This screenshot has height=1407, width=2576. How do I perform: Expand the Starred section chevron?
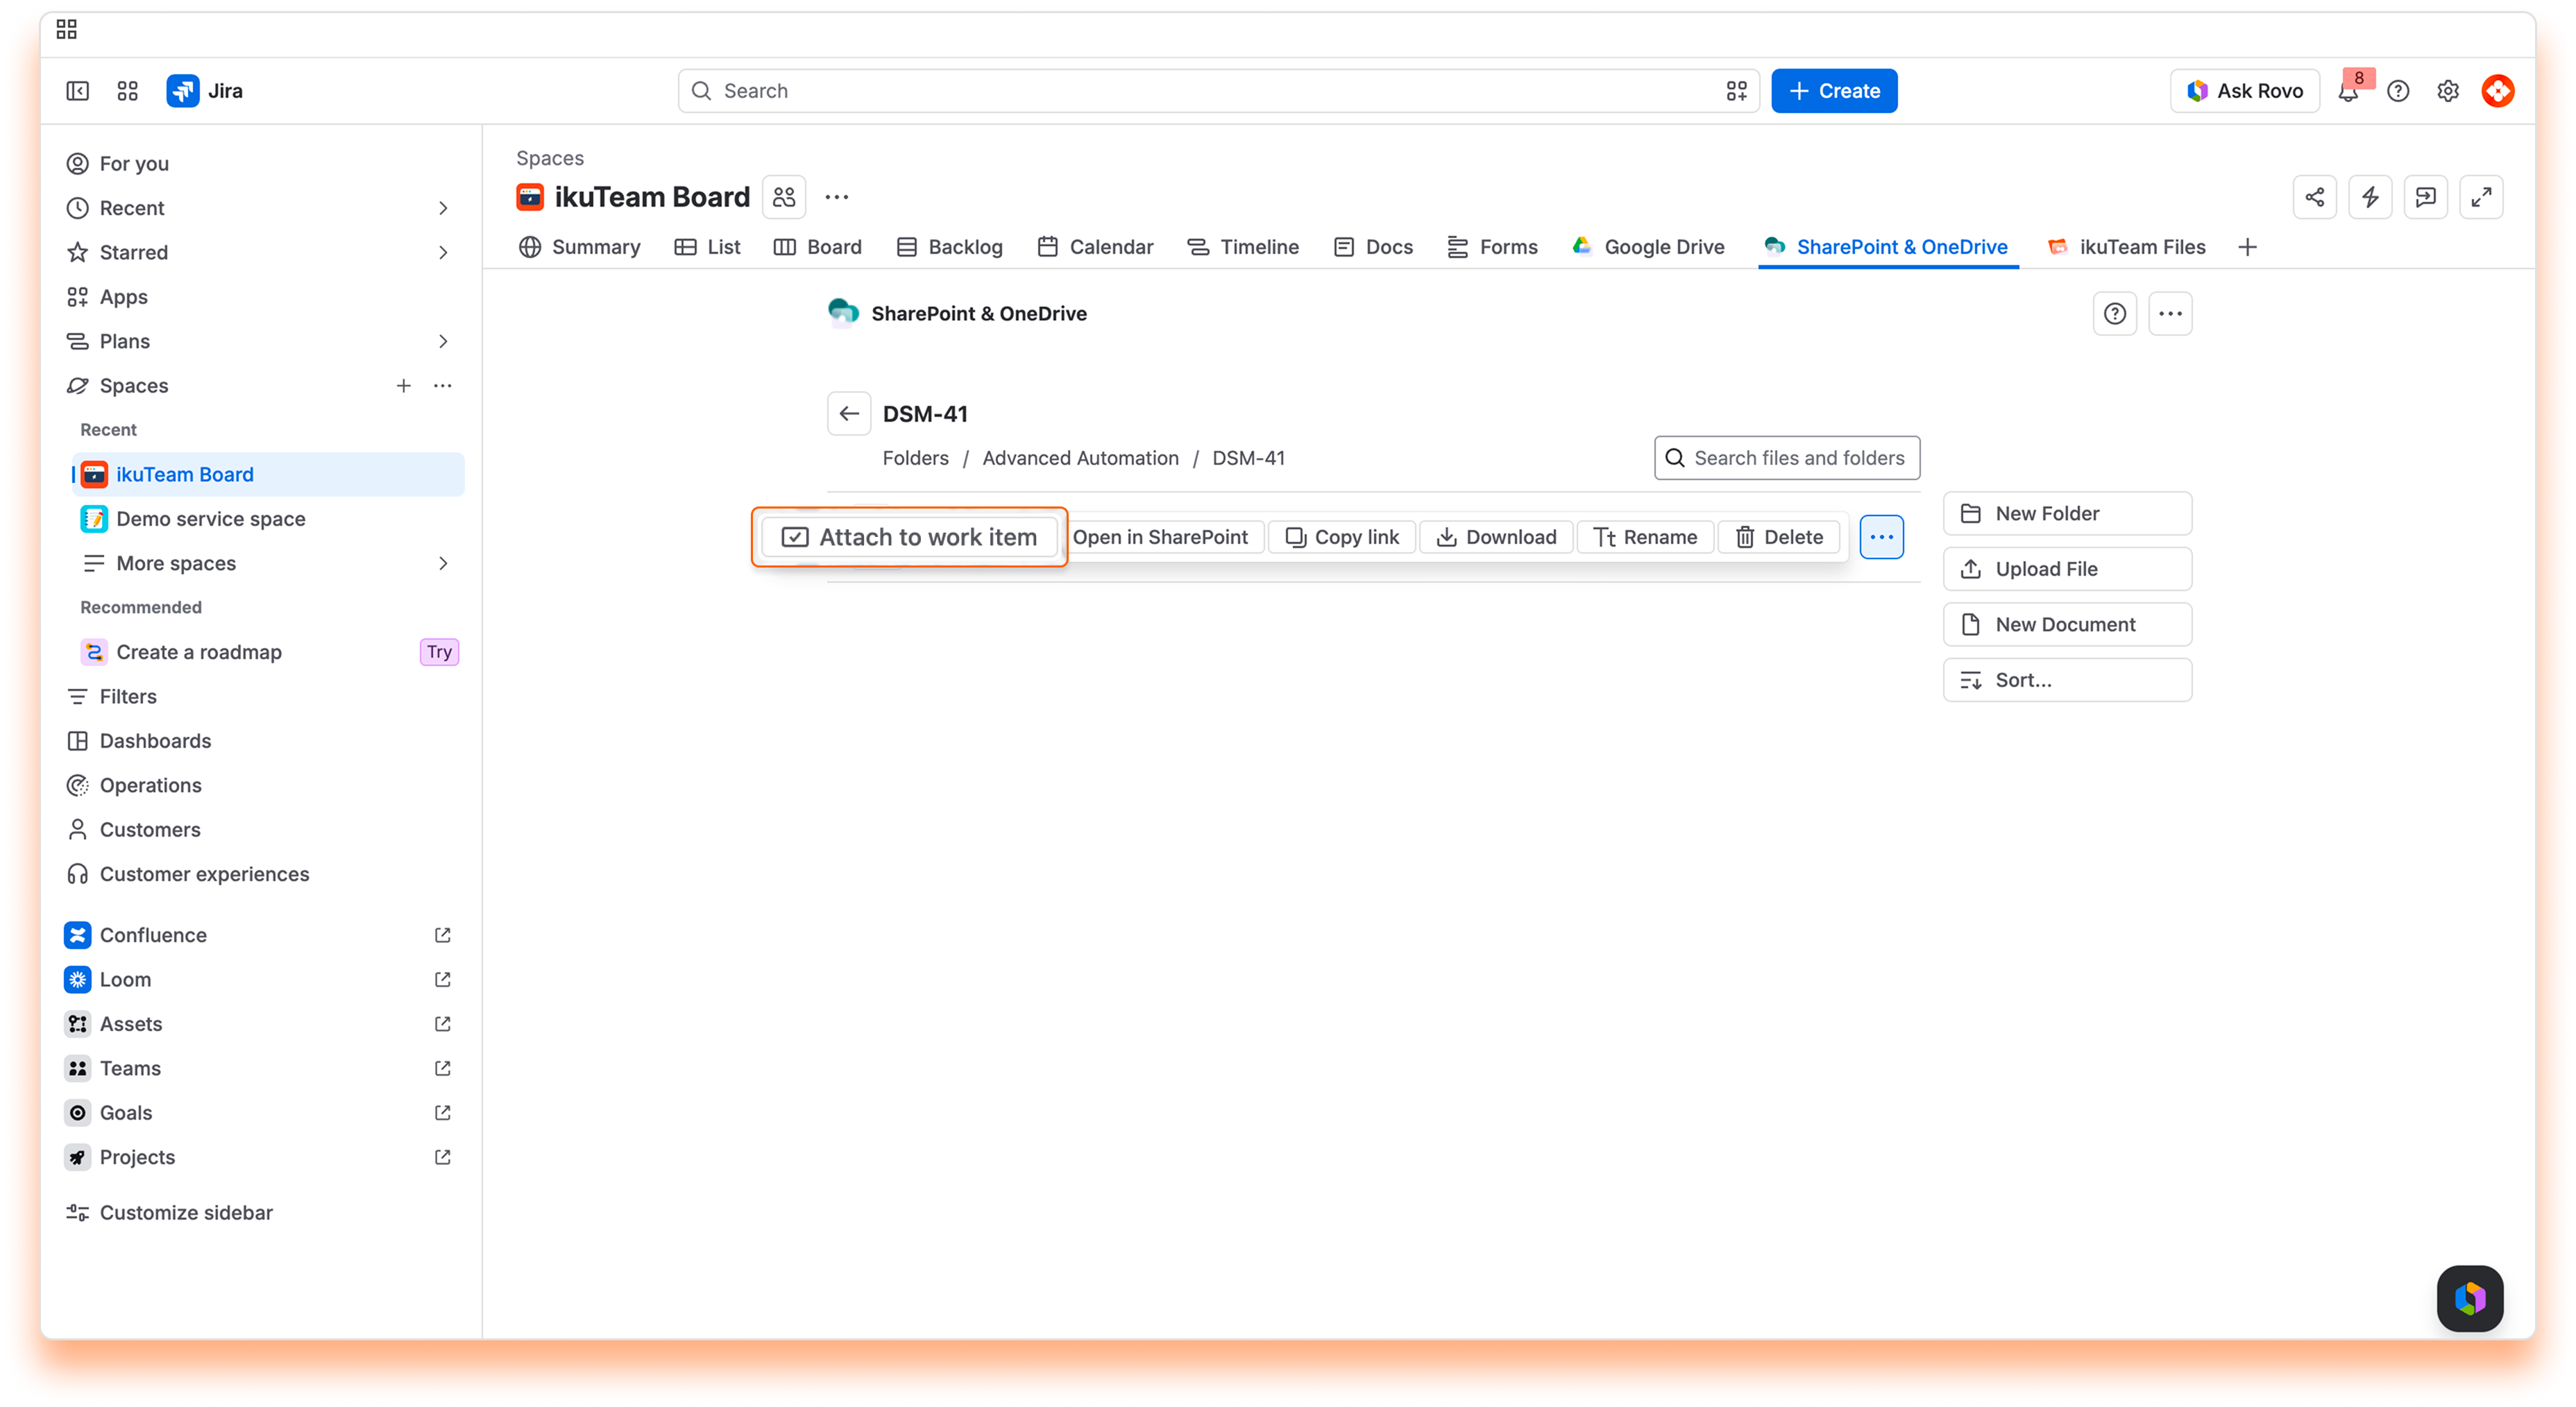(x=443, y=252)
